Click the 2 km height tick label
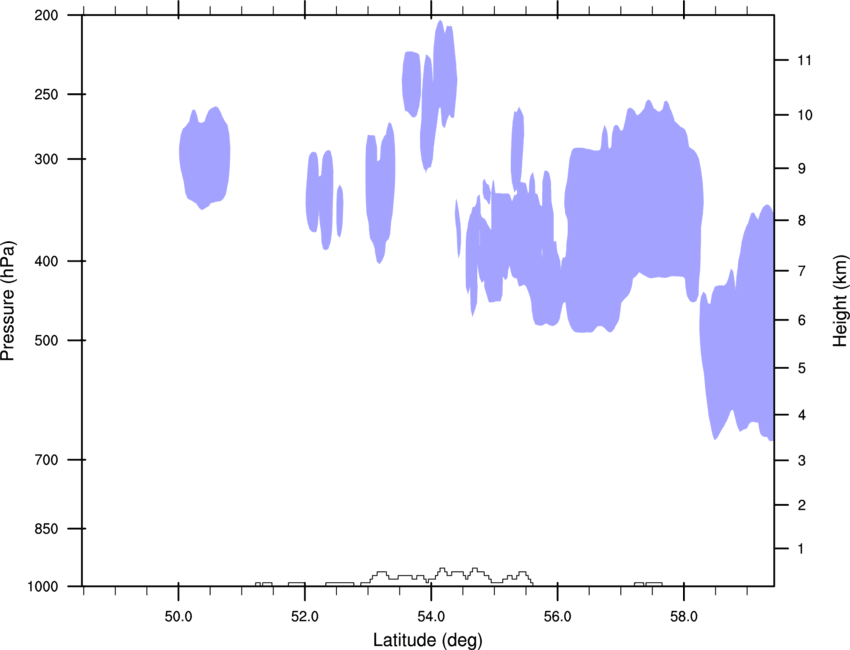Screen dimensions: 850x650 point(802,505)
